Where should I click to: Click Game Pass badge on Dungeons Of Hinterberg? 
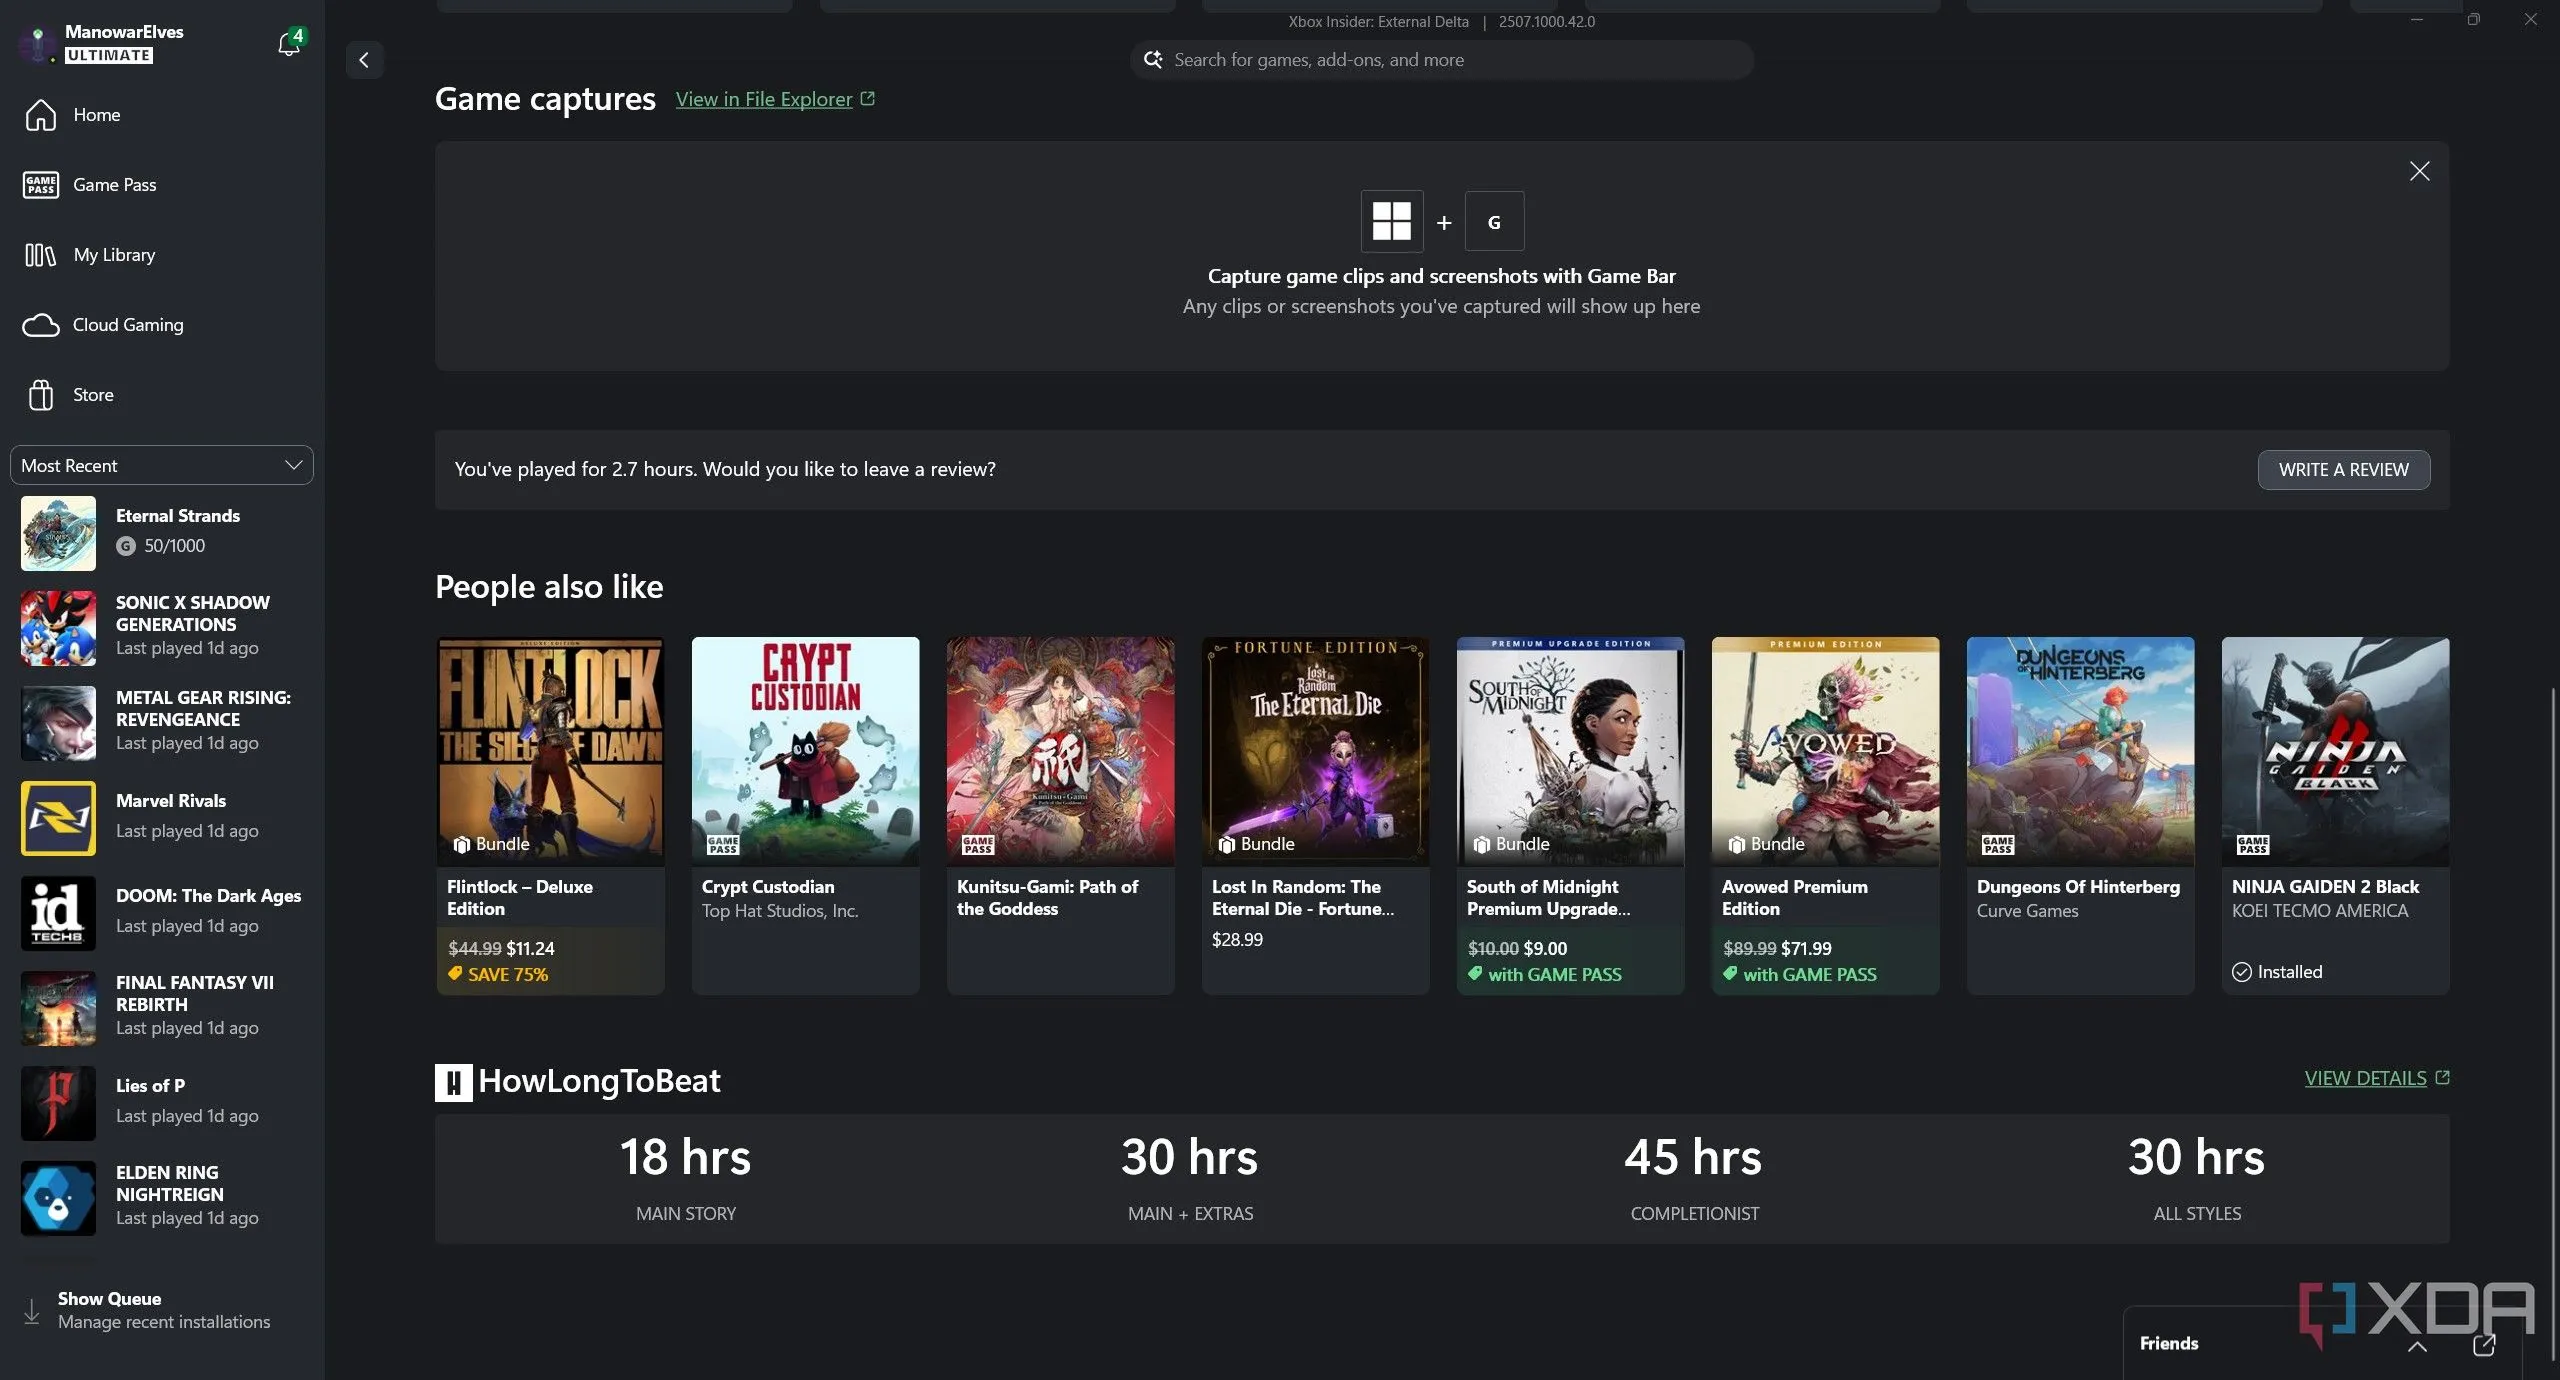pyautogui.click(x=1998, y=845)
